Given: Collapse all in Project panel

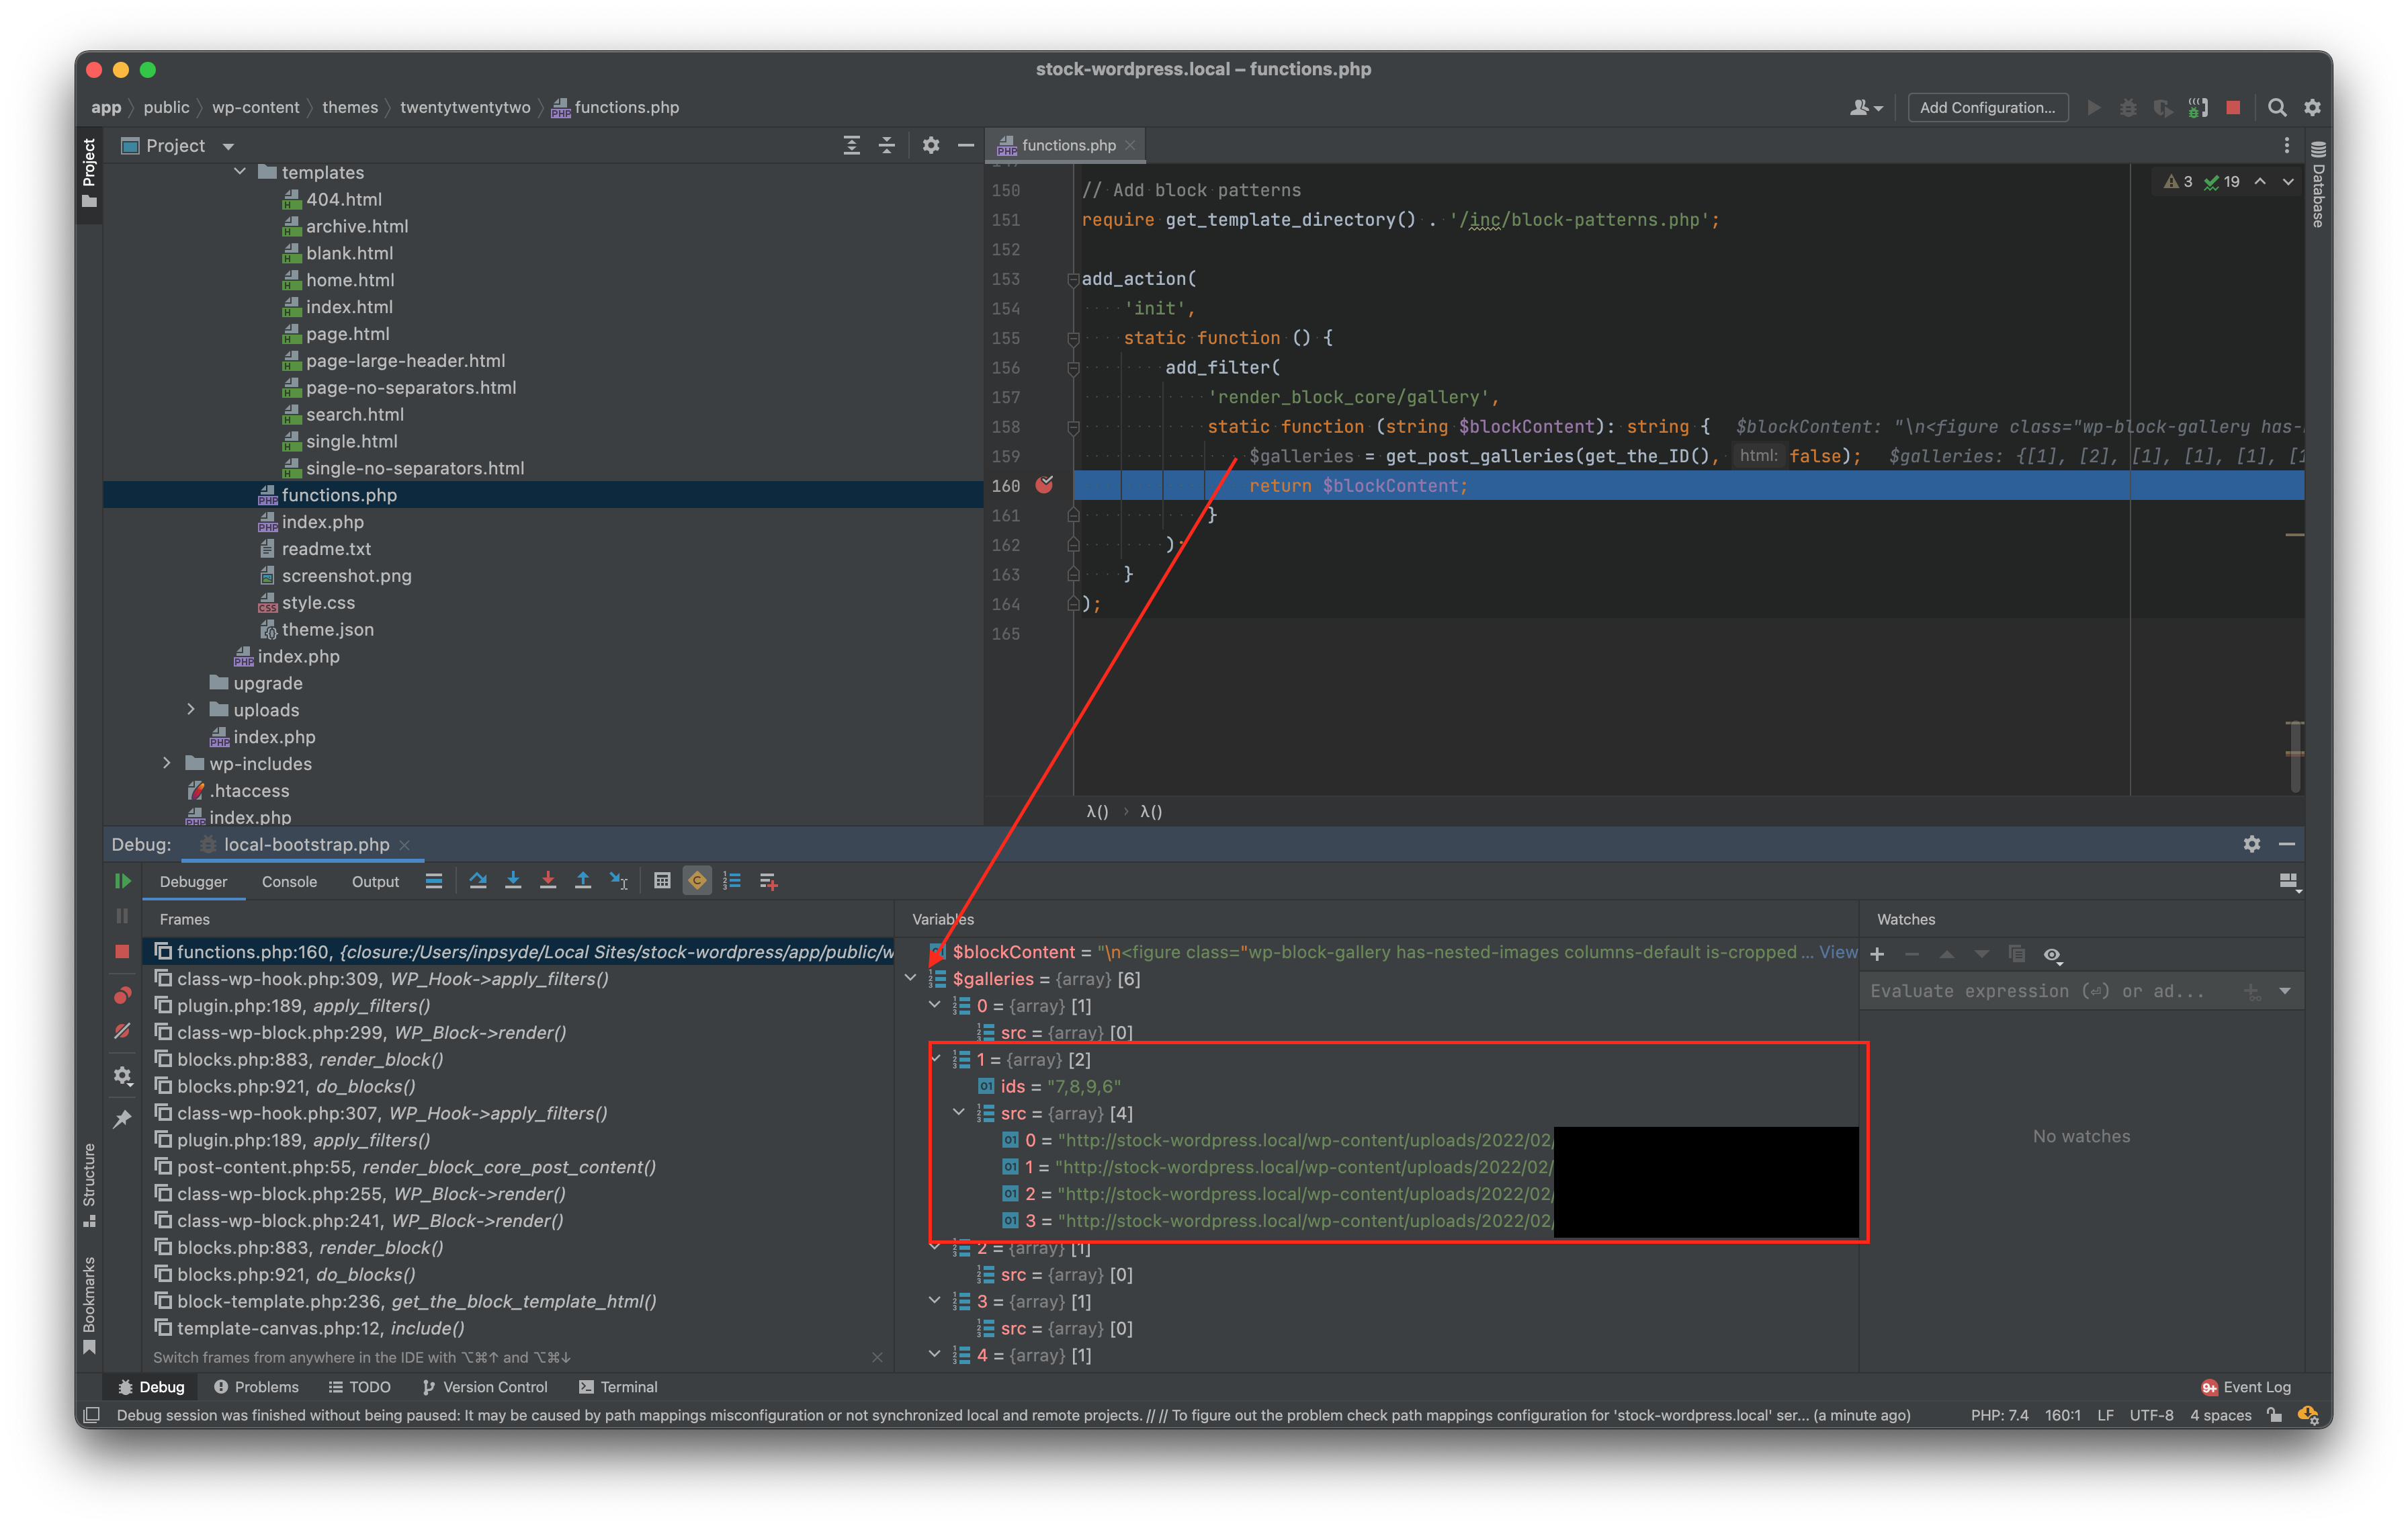Looking at the screenshot, I should click(886, 145).
